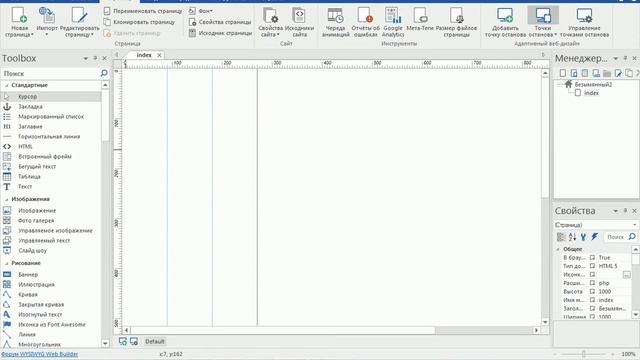This screenshot has width=640, height=360.
Task: Open Отчёты об ошибках
Action: click(365, 22)
